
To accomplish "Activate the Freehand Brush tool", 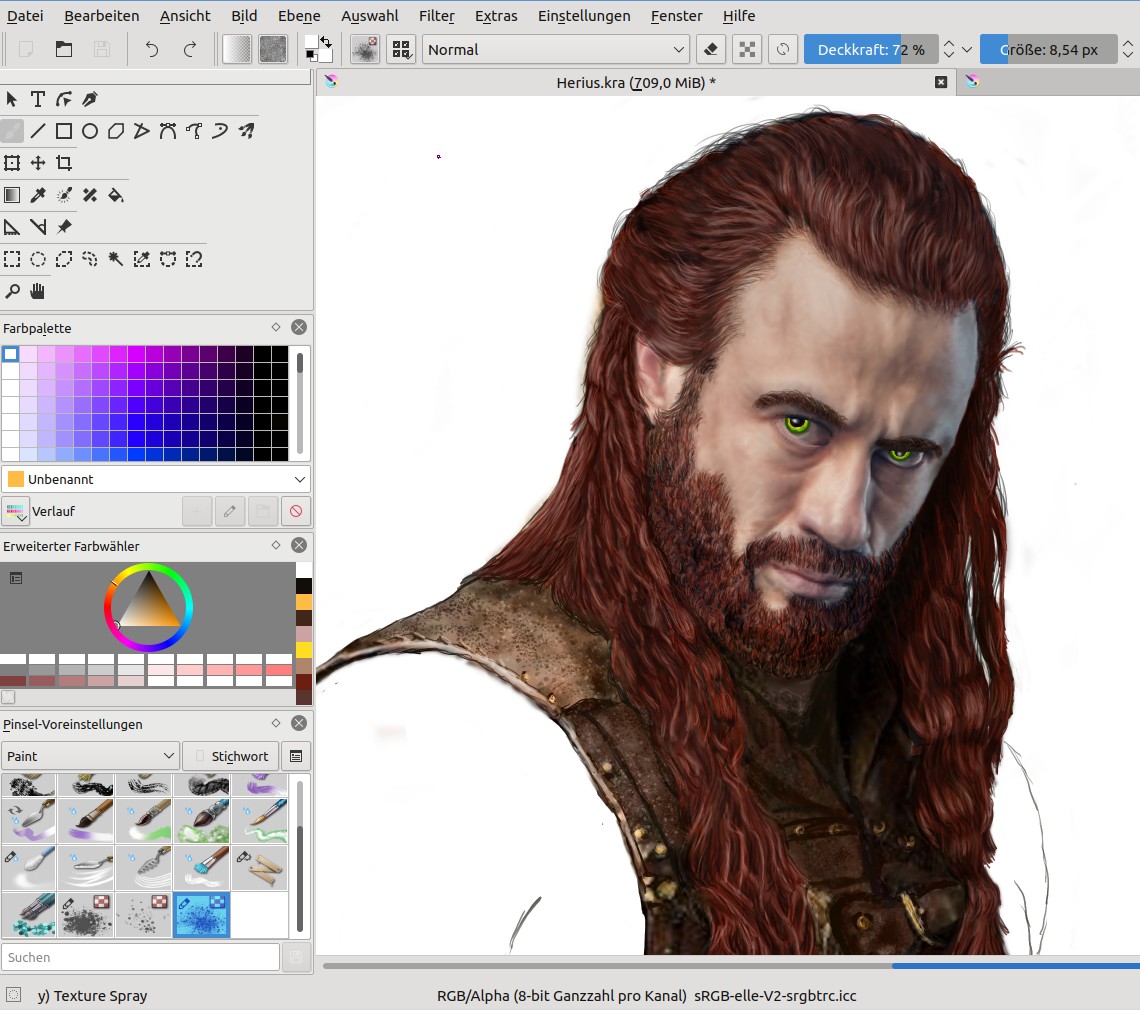I will [x=12, y=131].
